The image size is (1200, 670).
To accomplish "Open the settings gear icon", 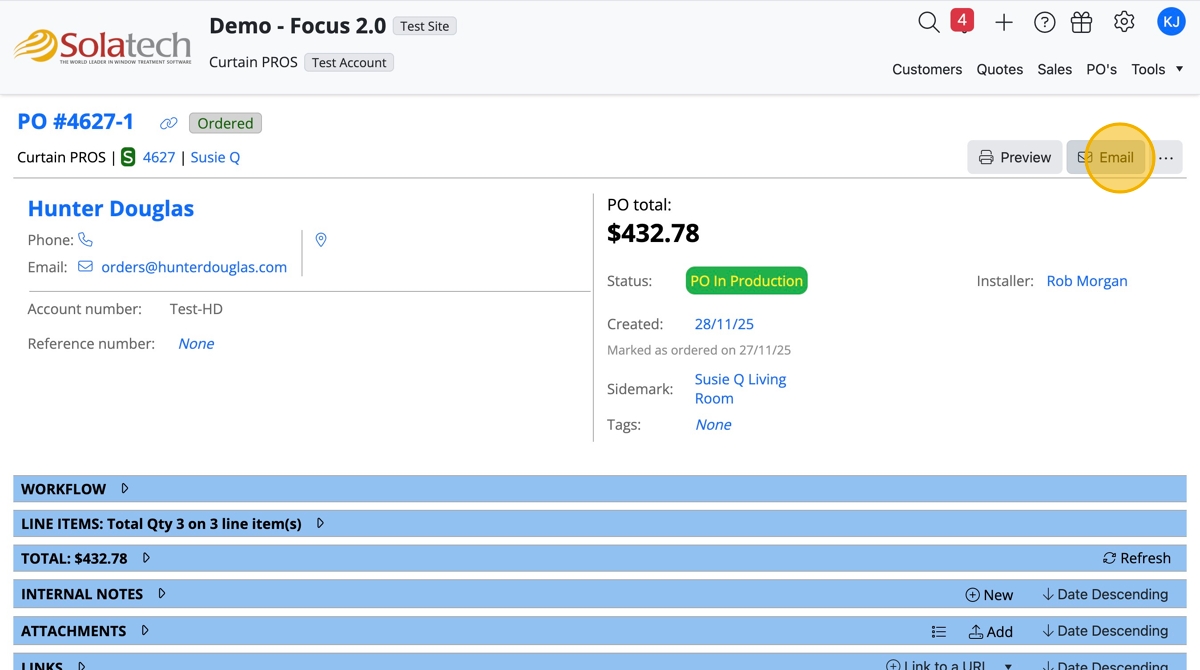I will [1124, 22].
